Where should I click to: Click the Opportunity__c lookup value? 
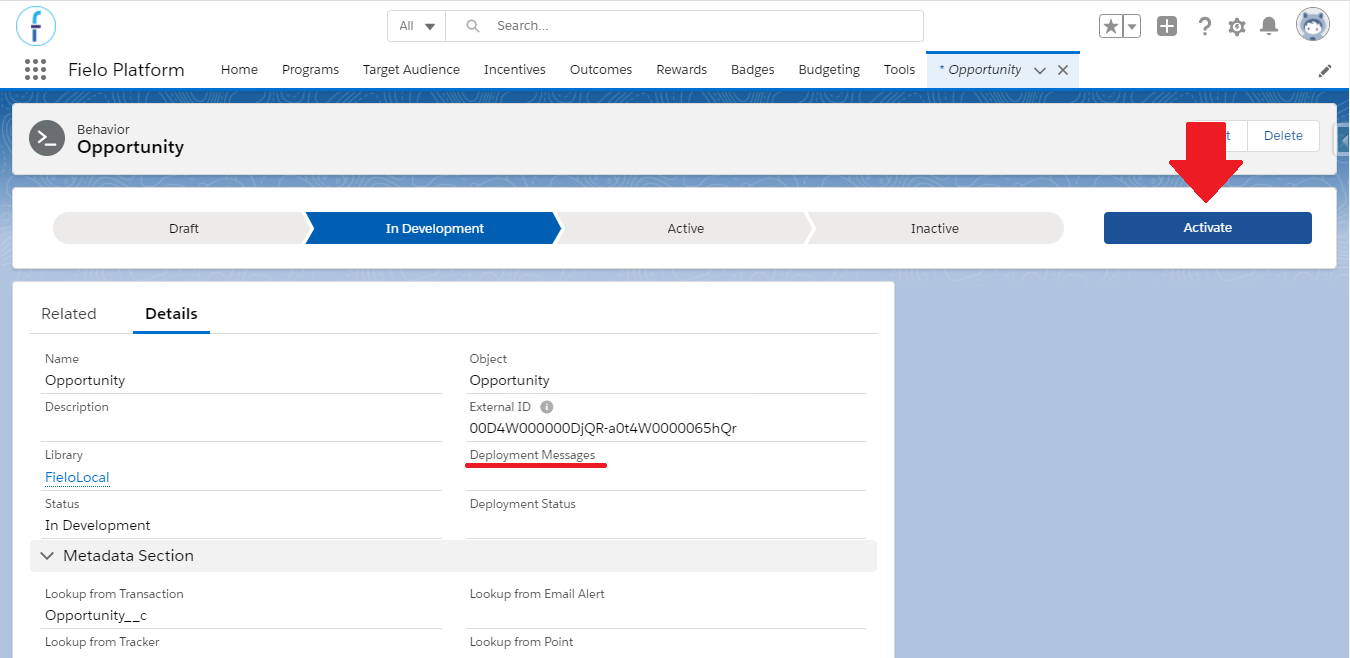(96, 615)
